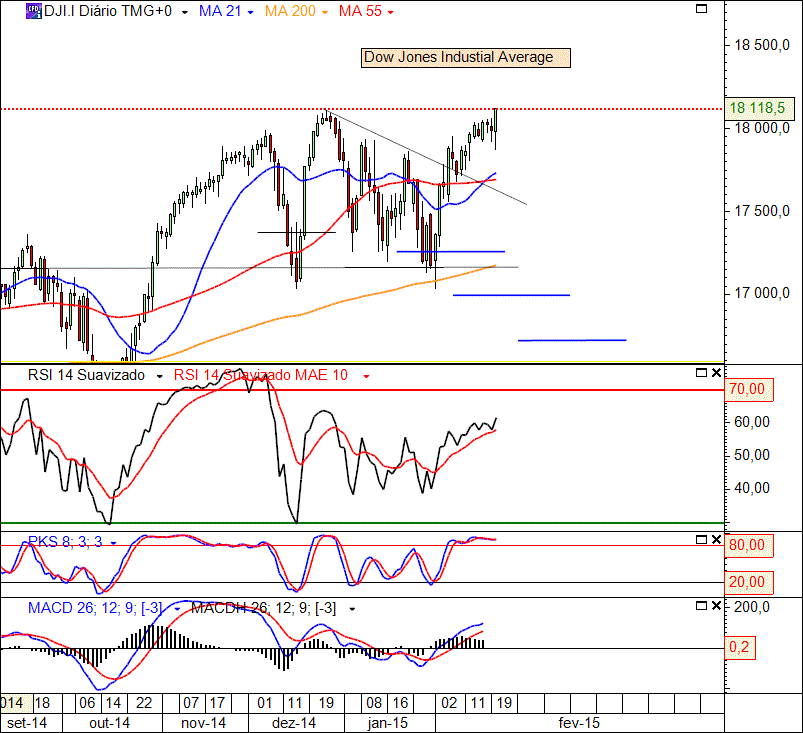The height and width of the screenshot is (733, 803).
Task: Click the 18 500,0 price axis label
Action: [762, 45]
